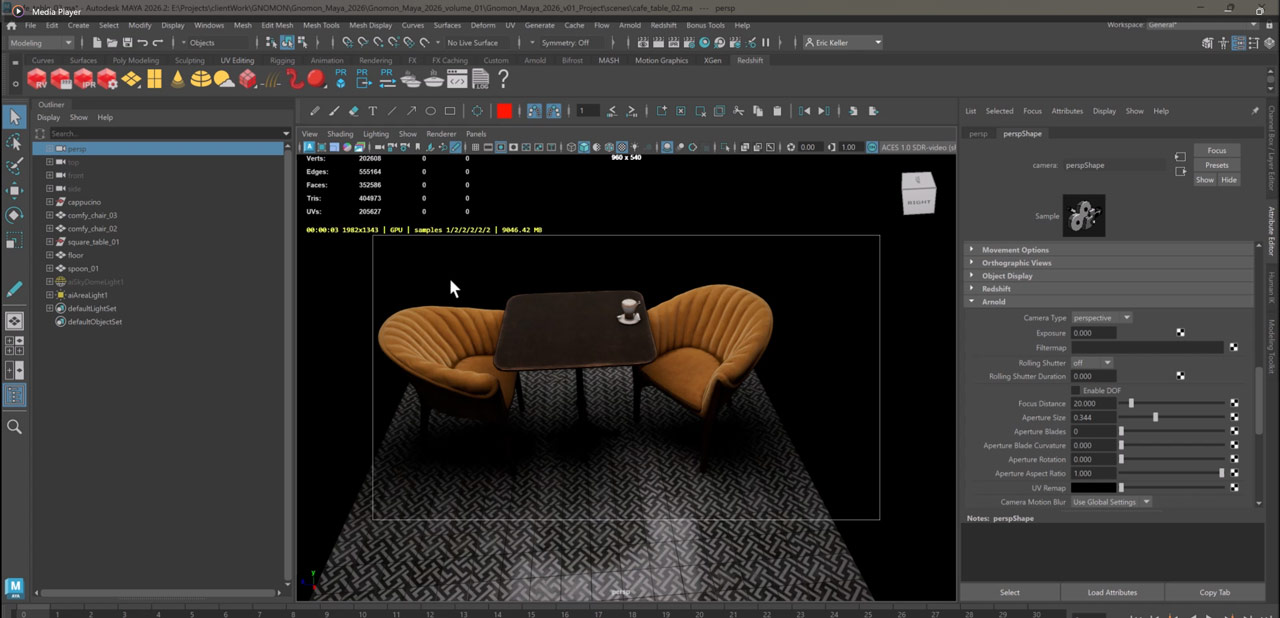1280x618 pixels.
Task: Adjust the Aperture Size slider
Action: pos(1155,418)
